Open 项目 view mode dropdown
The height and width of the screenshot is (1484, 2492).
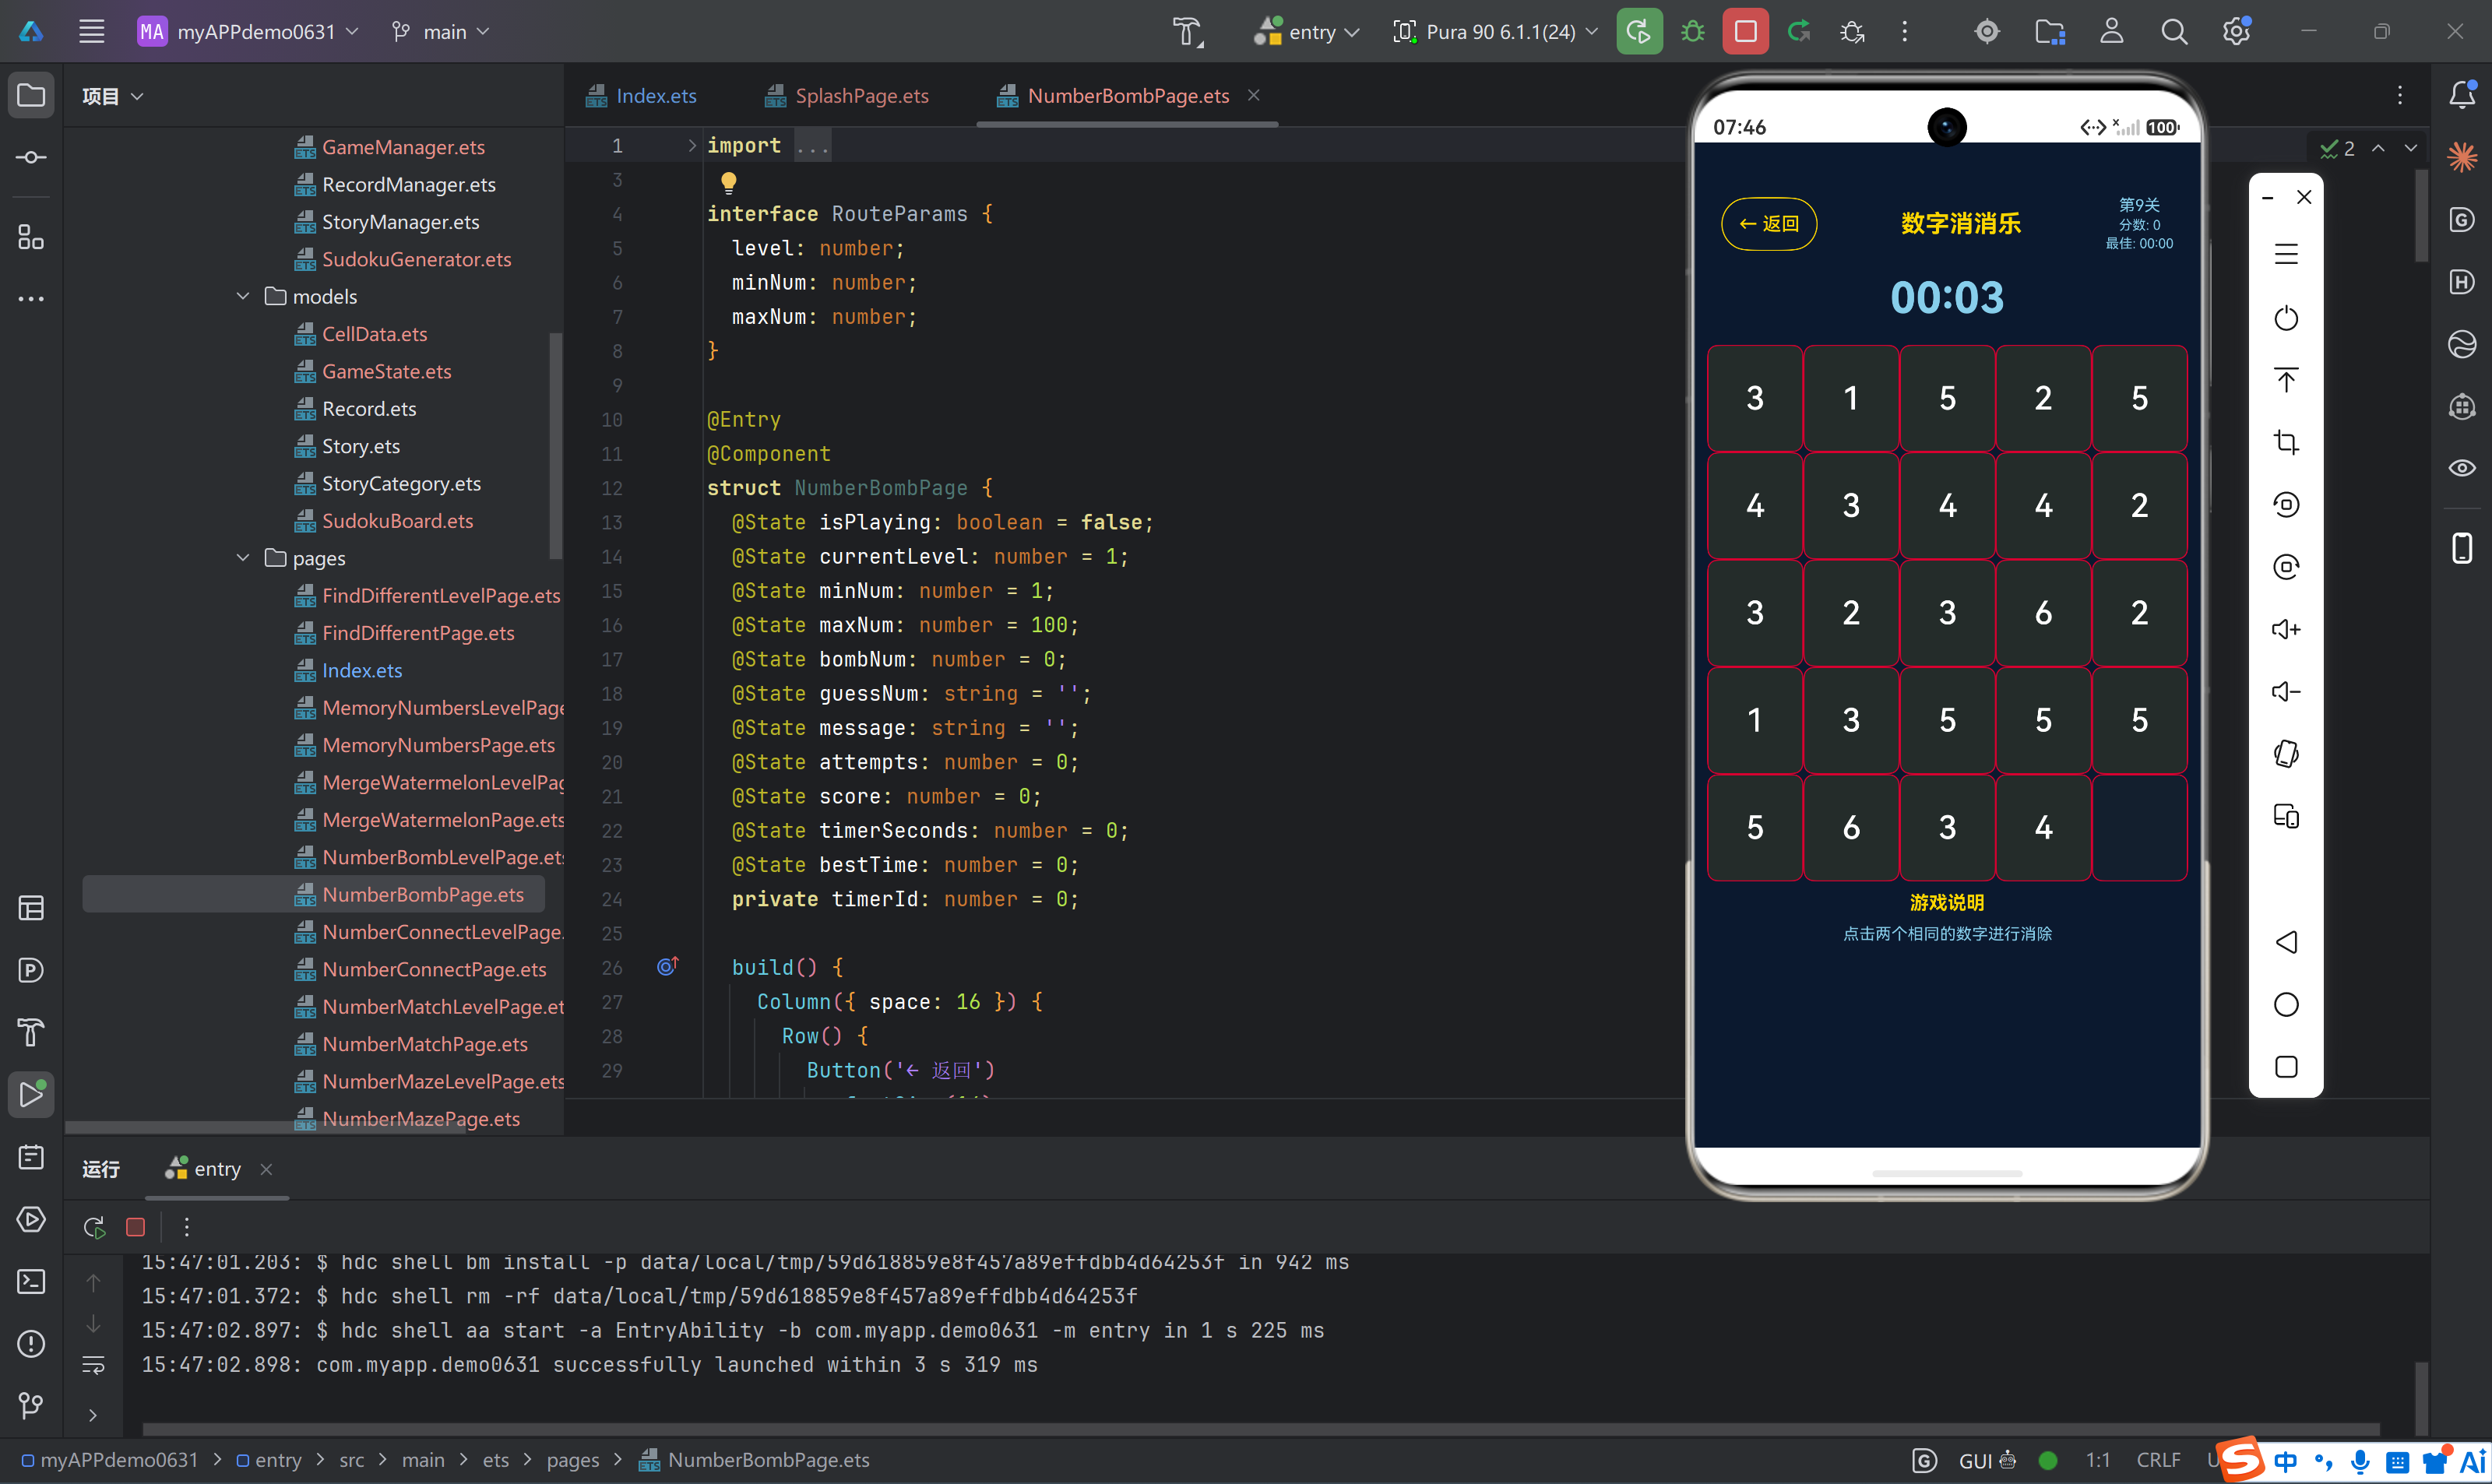point(112,96)
